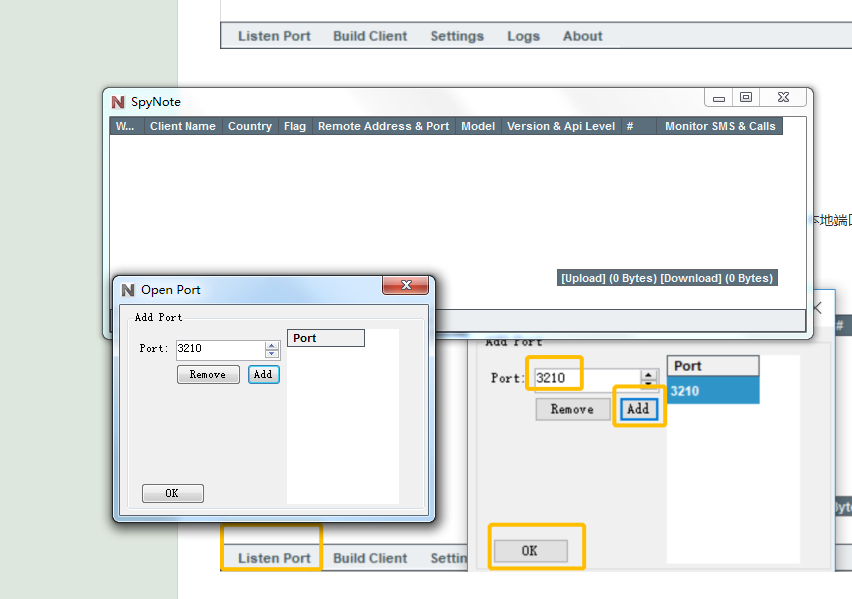The width and height of the screenshot is (852, 599).
Task: Click OK in background Add Port dialog
Action: point(530,551)
